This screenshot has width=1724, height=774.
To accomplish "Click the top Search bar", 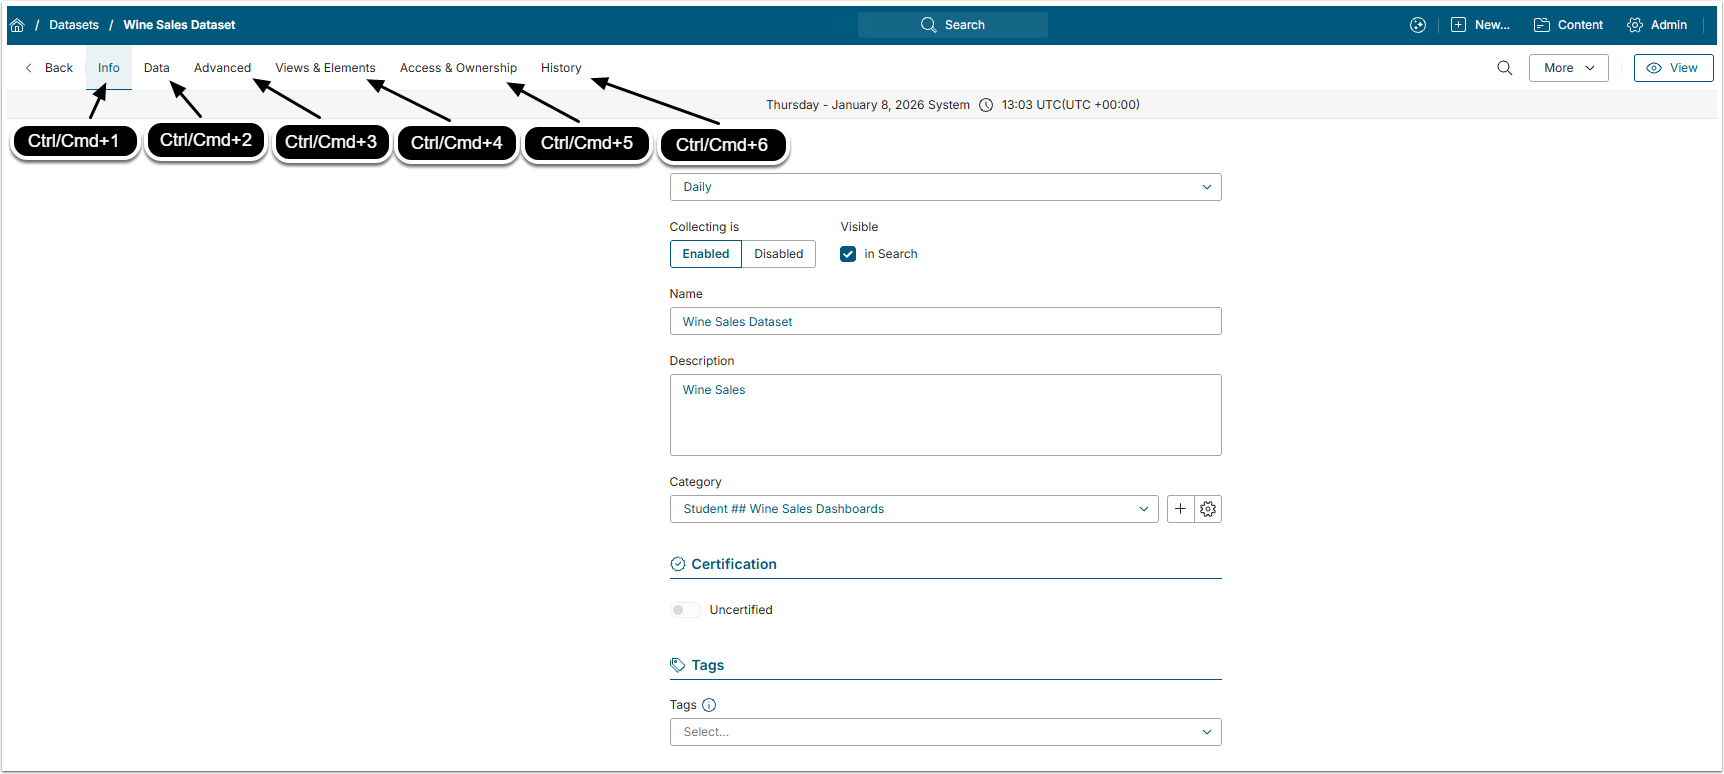I will click(952, 25).
